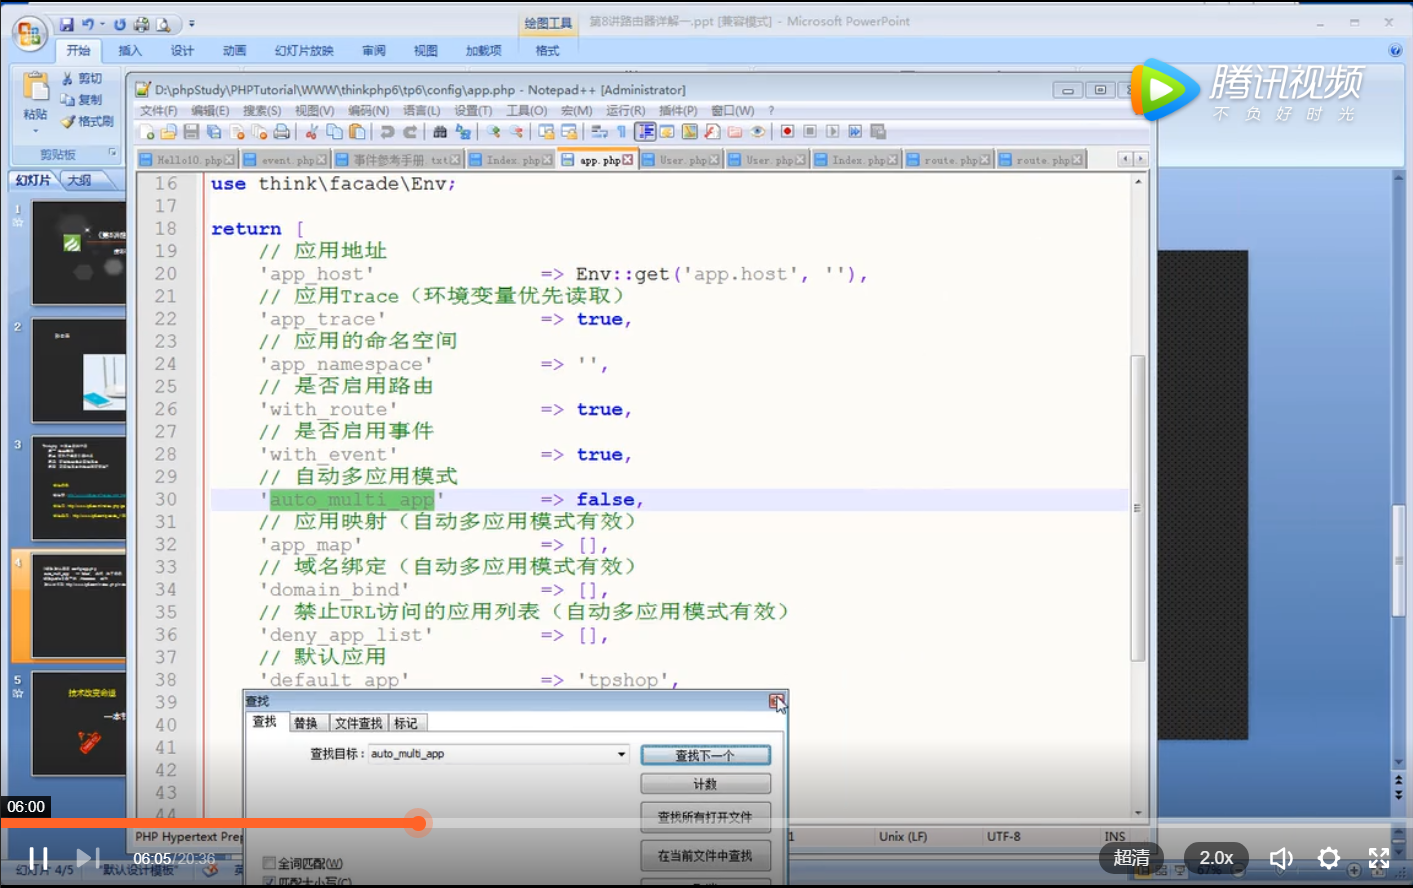Switch to the Hello10.php file tab
The image size is (1413, 888).
tap(187, 160)
